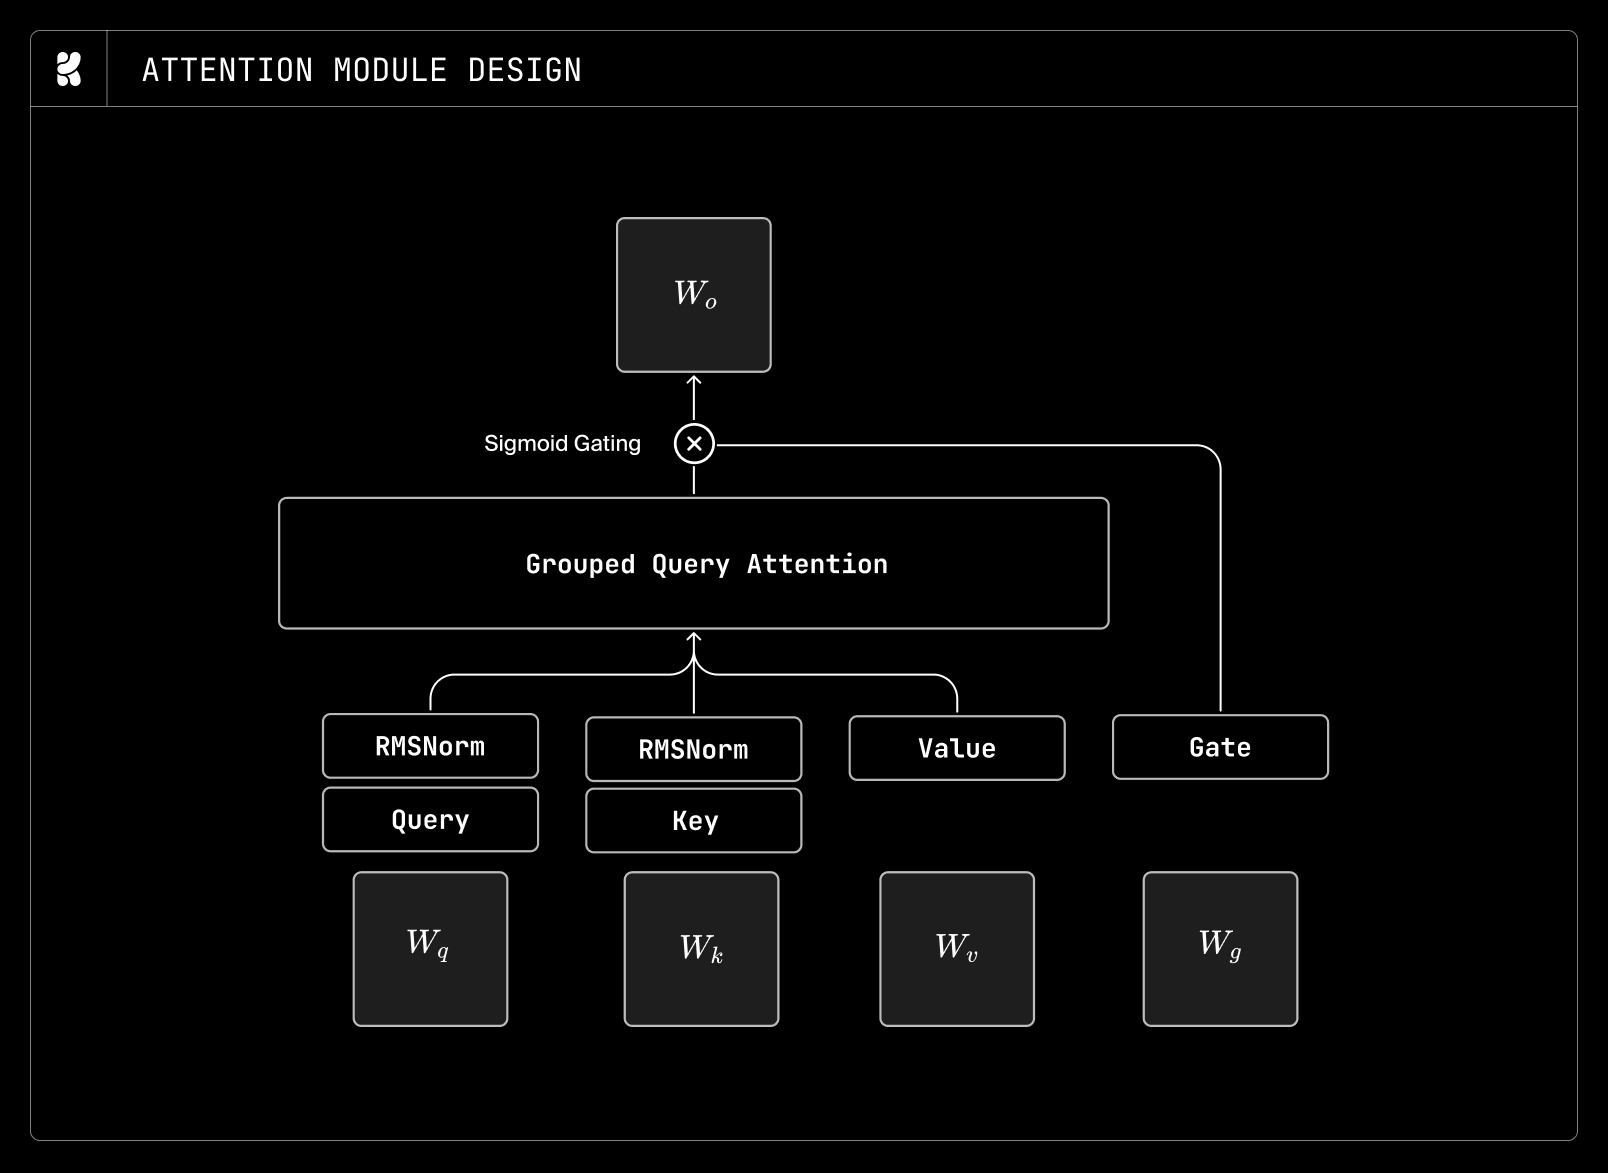Viewport: 1608px width, 1173px height.
Task: Click the Attention Module Design title
Action: pos(362,70)
